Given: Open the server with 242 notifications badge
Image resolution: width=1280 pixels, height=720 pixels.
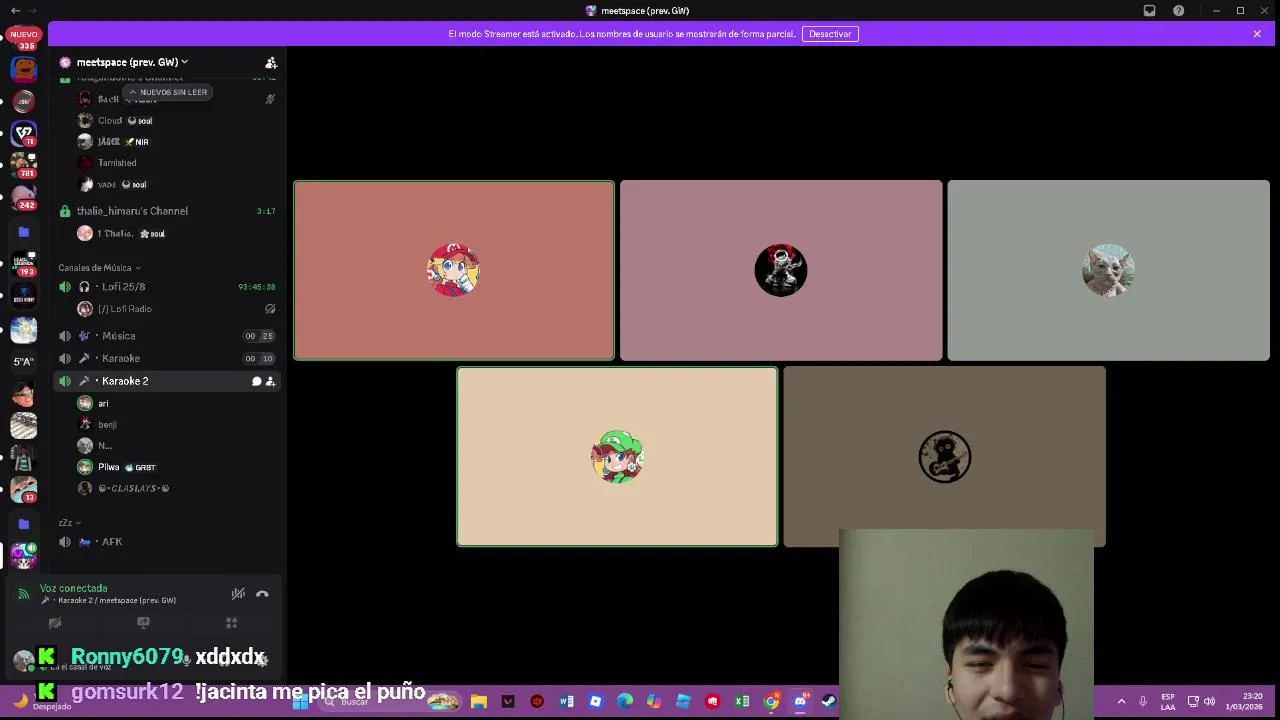Looking at the screenshot, I should (x=24, y=196).
